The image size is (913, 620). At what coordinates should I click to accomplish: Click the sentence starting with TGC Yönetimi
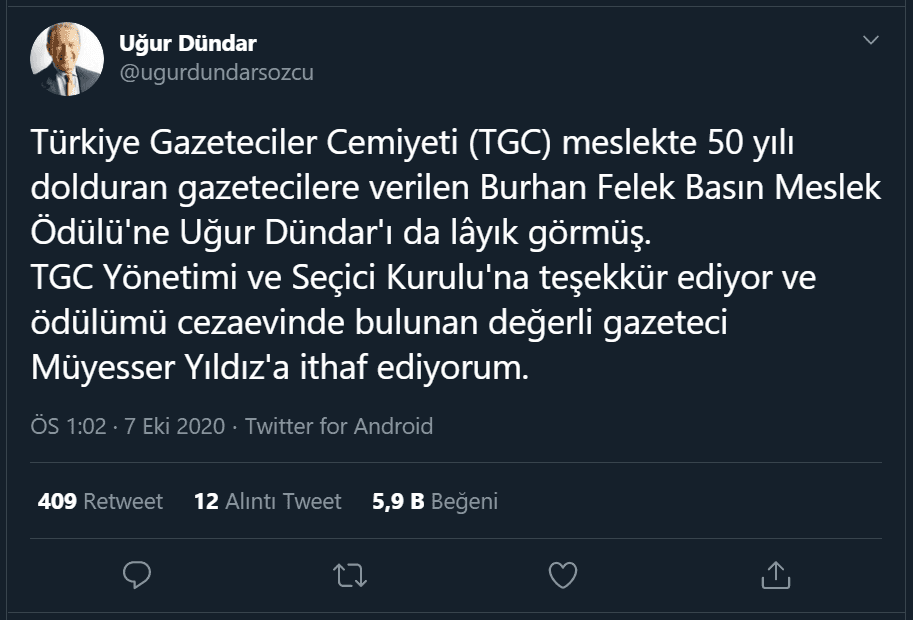click(424, 278)
